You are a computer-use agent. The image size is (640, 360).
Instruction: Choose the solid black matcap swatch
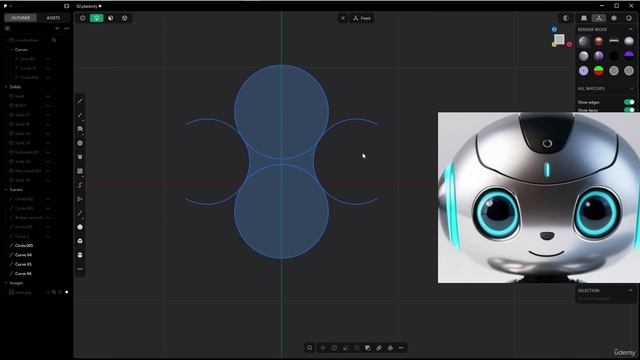pyautogui.click(x=614, y=56)
